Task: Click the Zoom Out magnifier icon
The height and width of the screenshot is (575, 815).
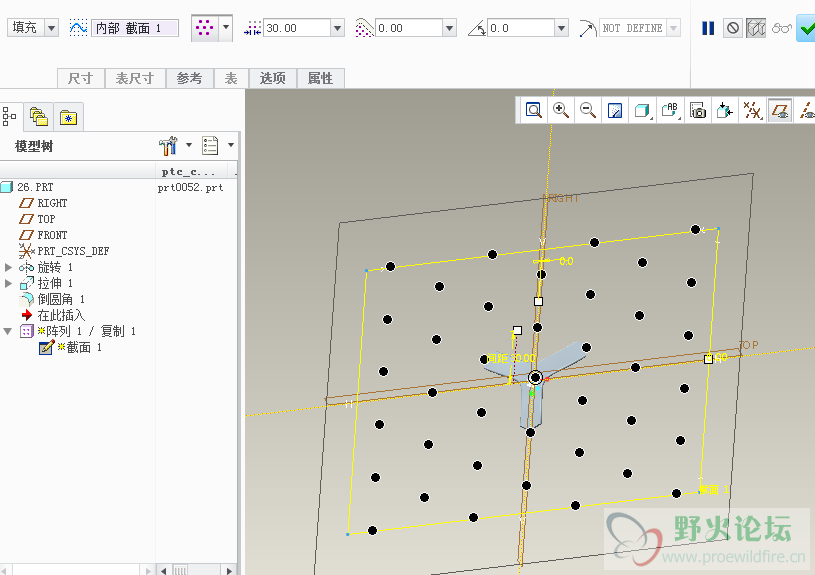Action: point(588,111)
